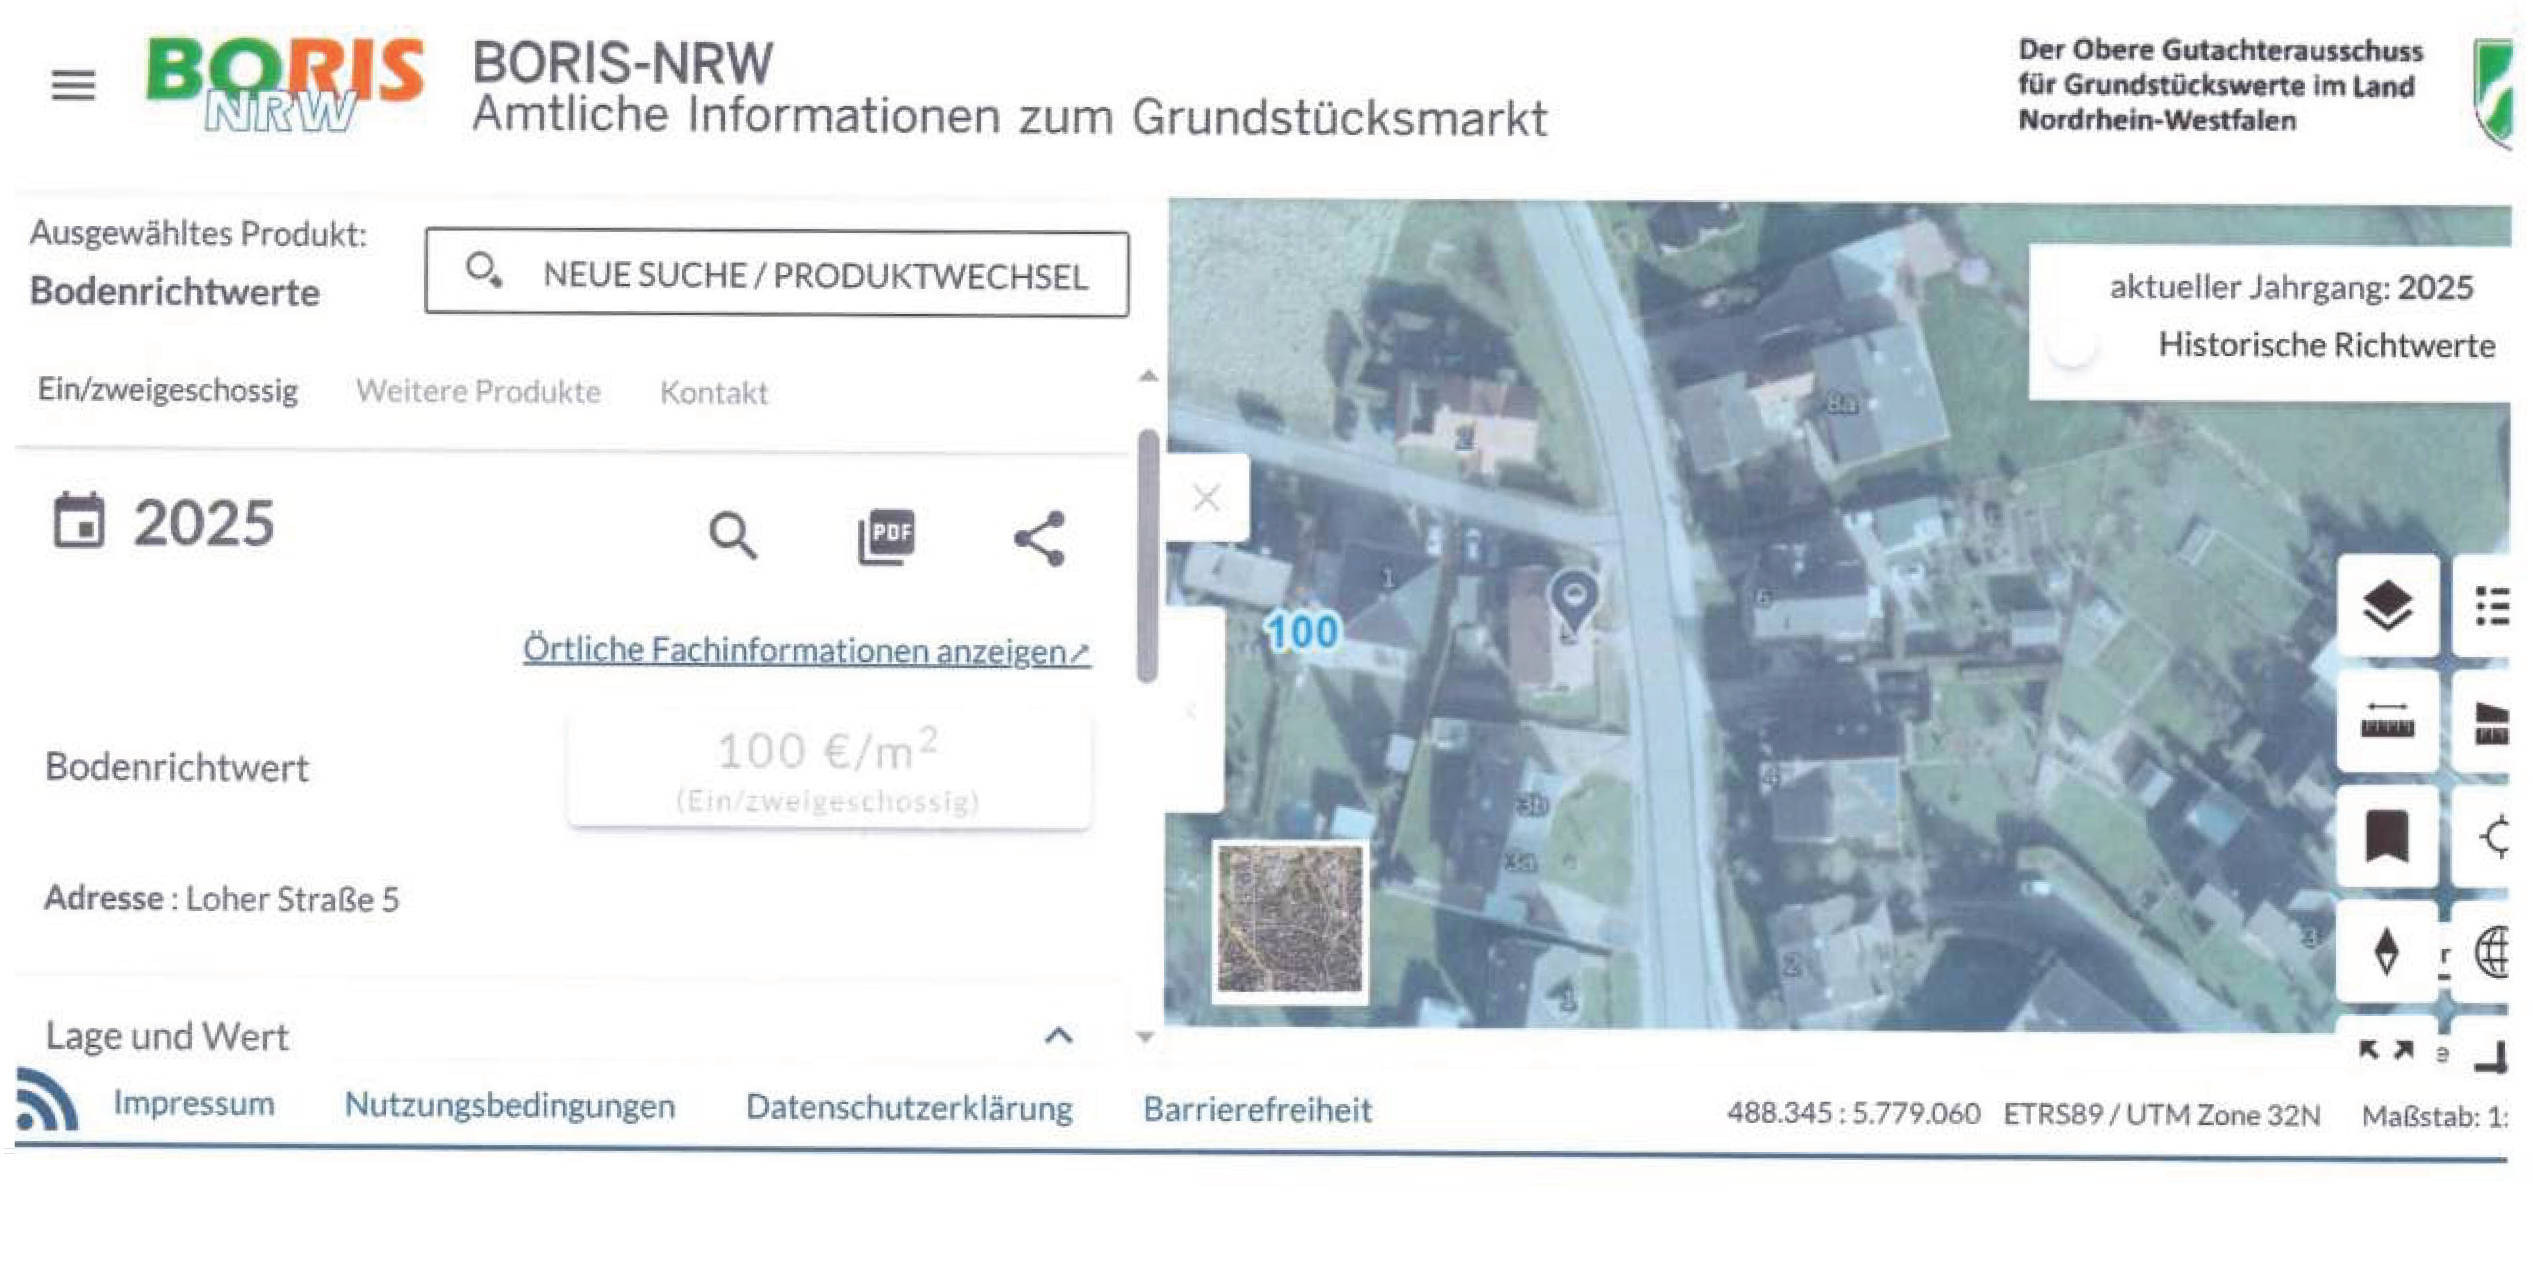Click the scroll-up arrow of details panel
This screenshot has width=2534, height=1267.
(1148, 376)
